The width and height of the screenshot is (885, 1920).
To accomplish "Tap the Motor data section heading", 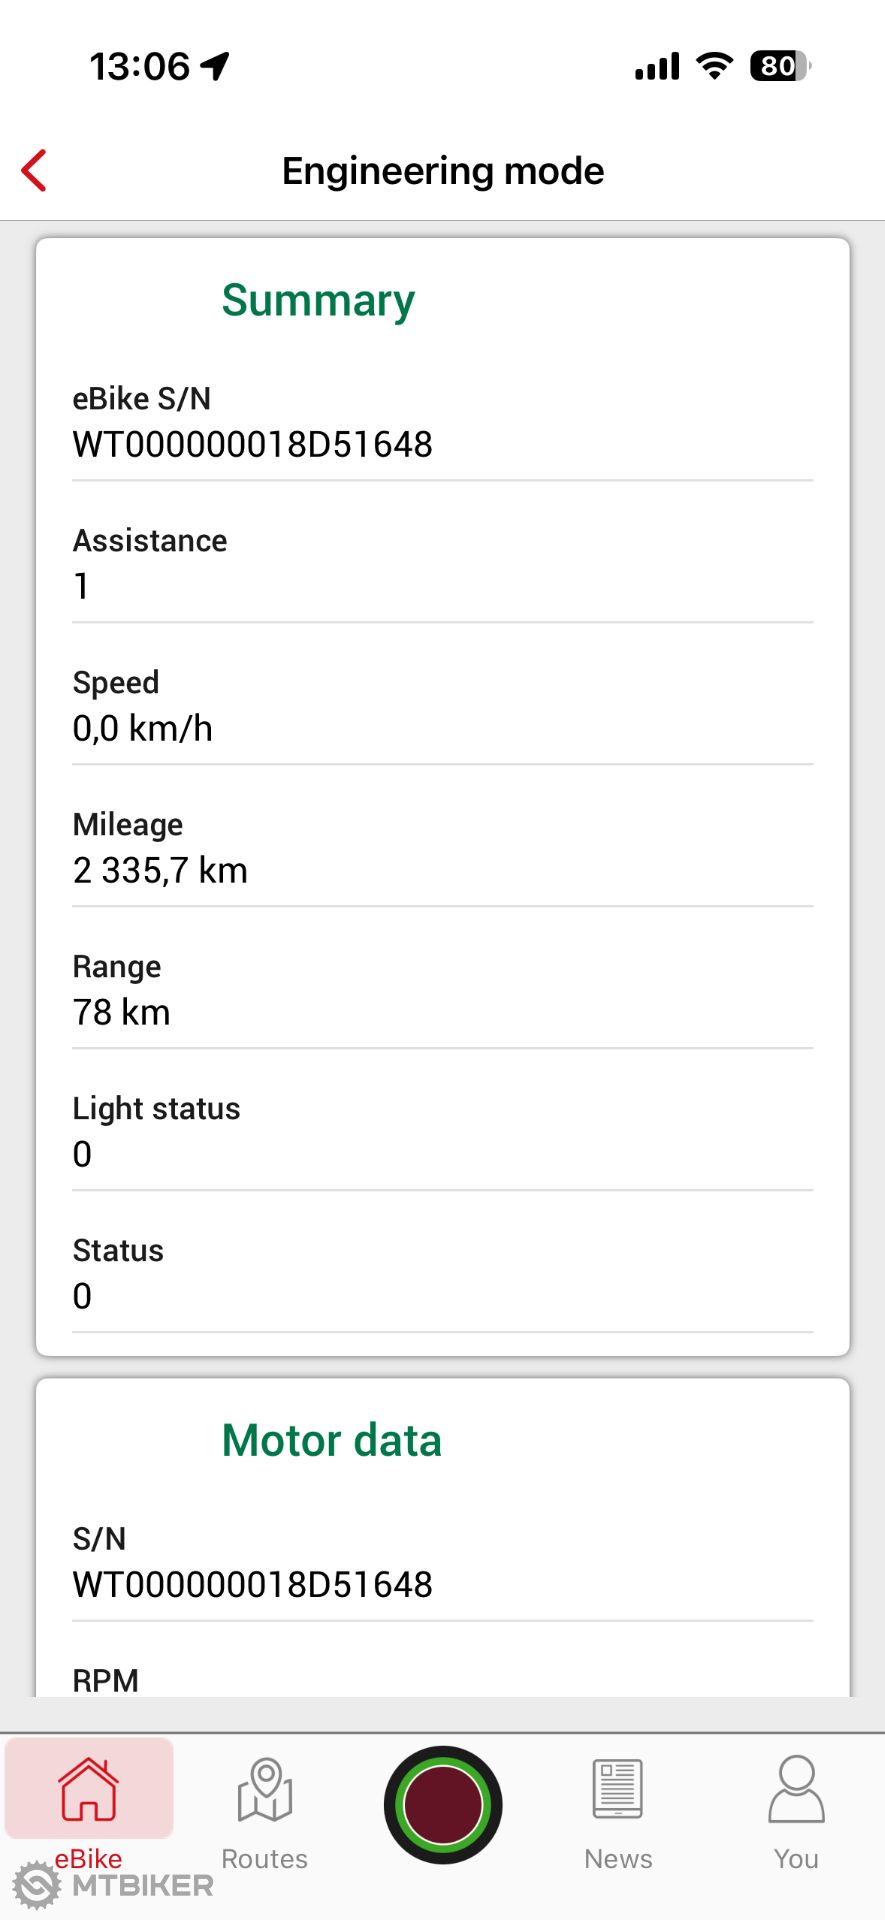I will point(331,1441).
